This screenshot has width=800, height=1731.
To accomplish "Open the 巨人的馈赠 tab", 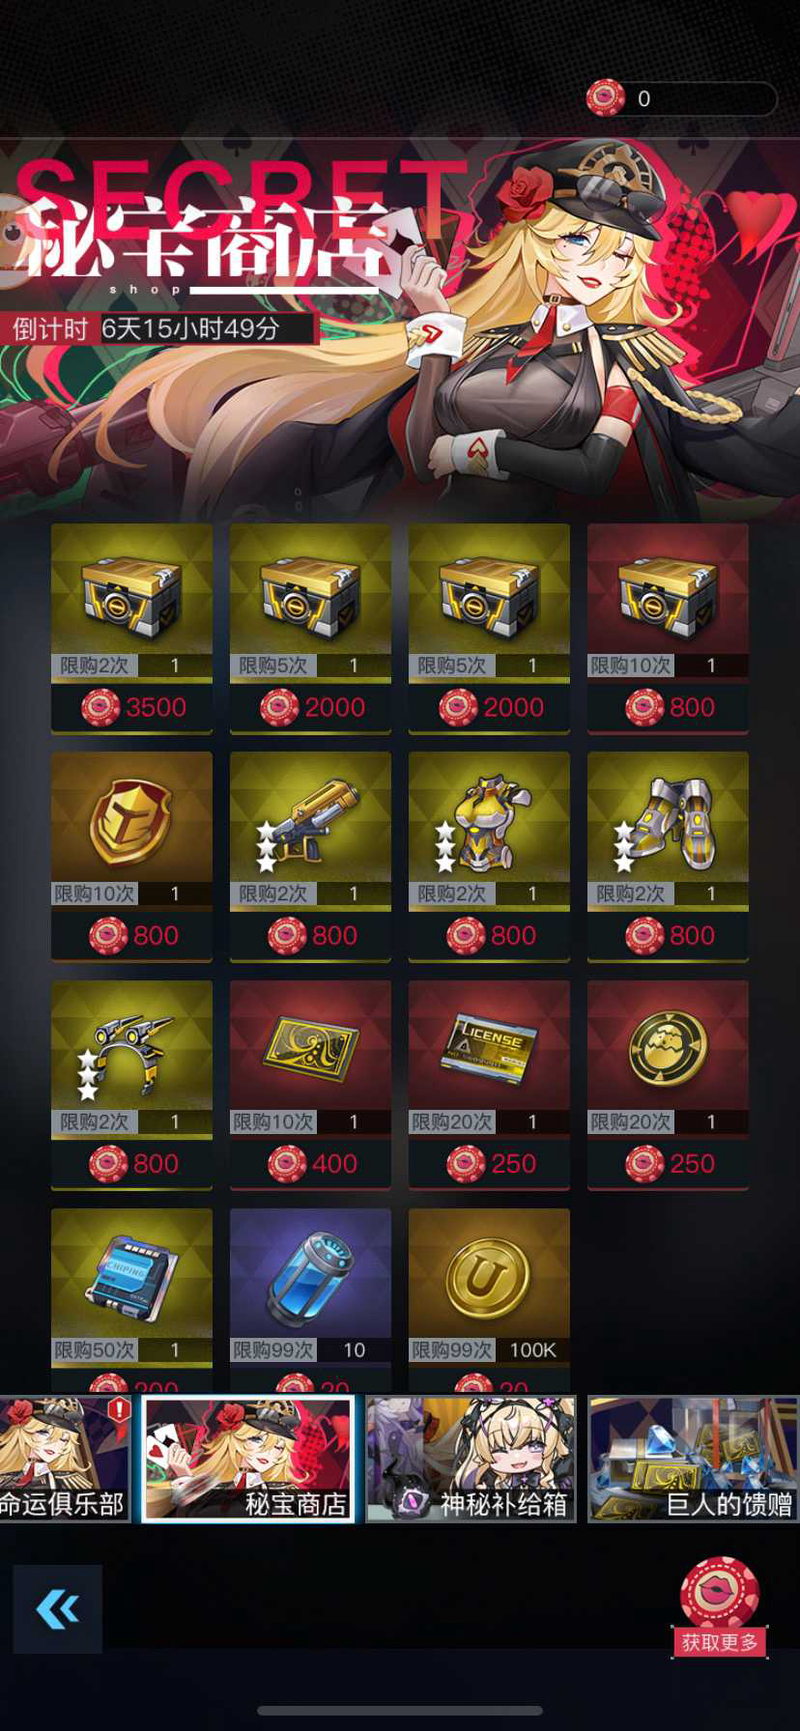I will click(693, 1460).
